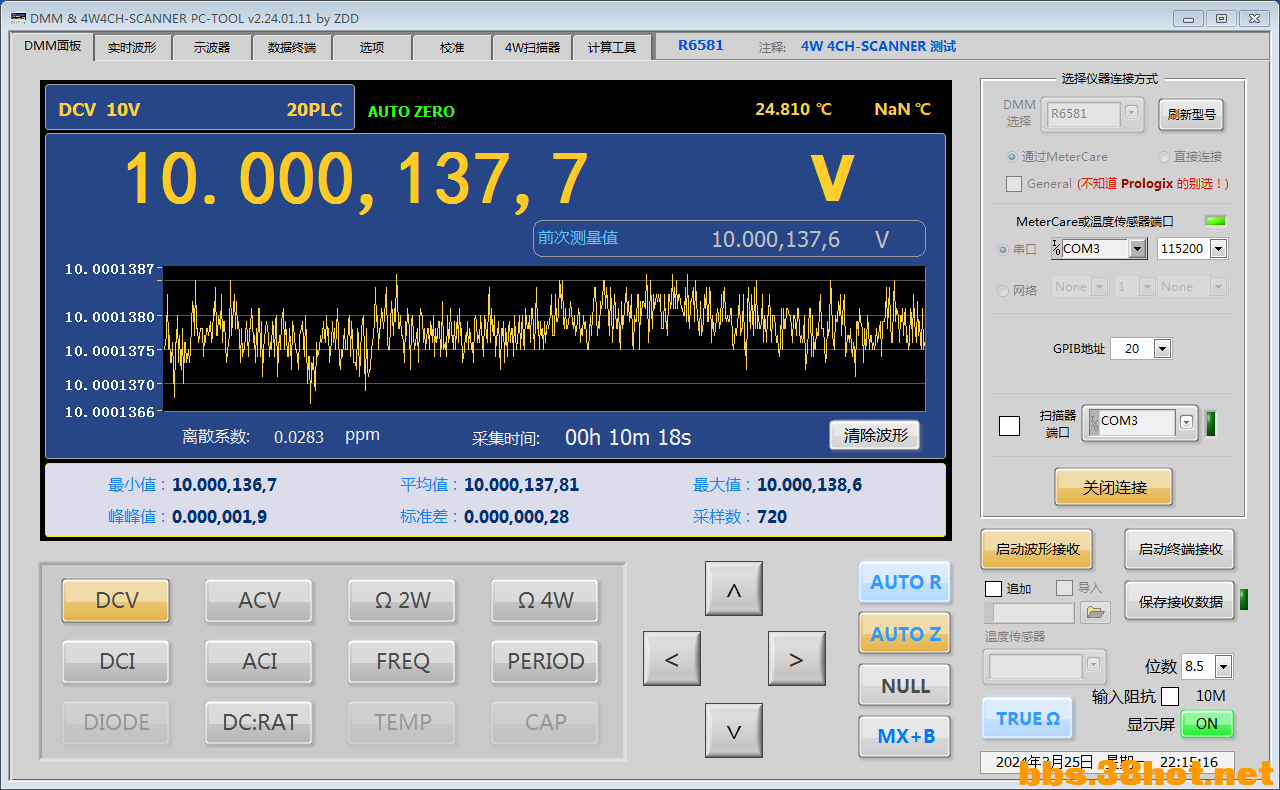
Task: Open the 示波器 tab
Action: (212, 47)
